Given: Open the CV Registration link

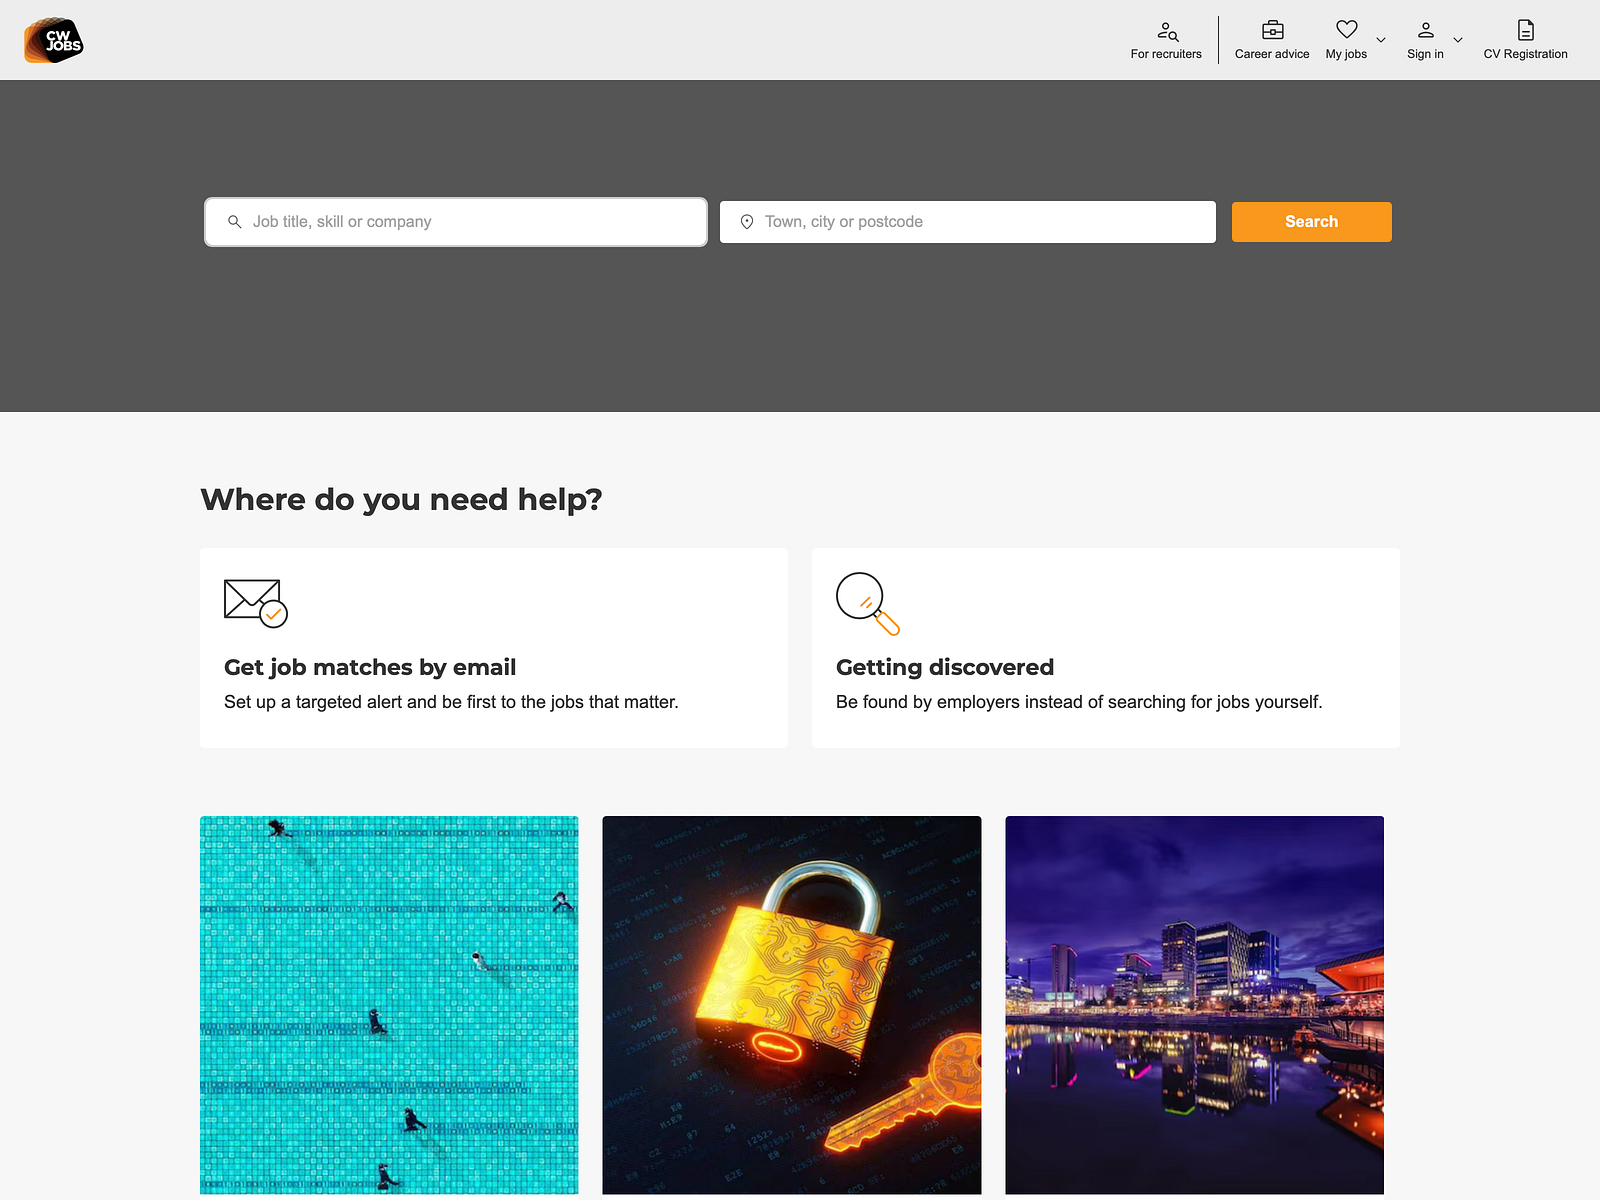Looking at the screenshot, I should point(1525,54).
